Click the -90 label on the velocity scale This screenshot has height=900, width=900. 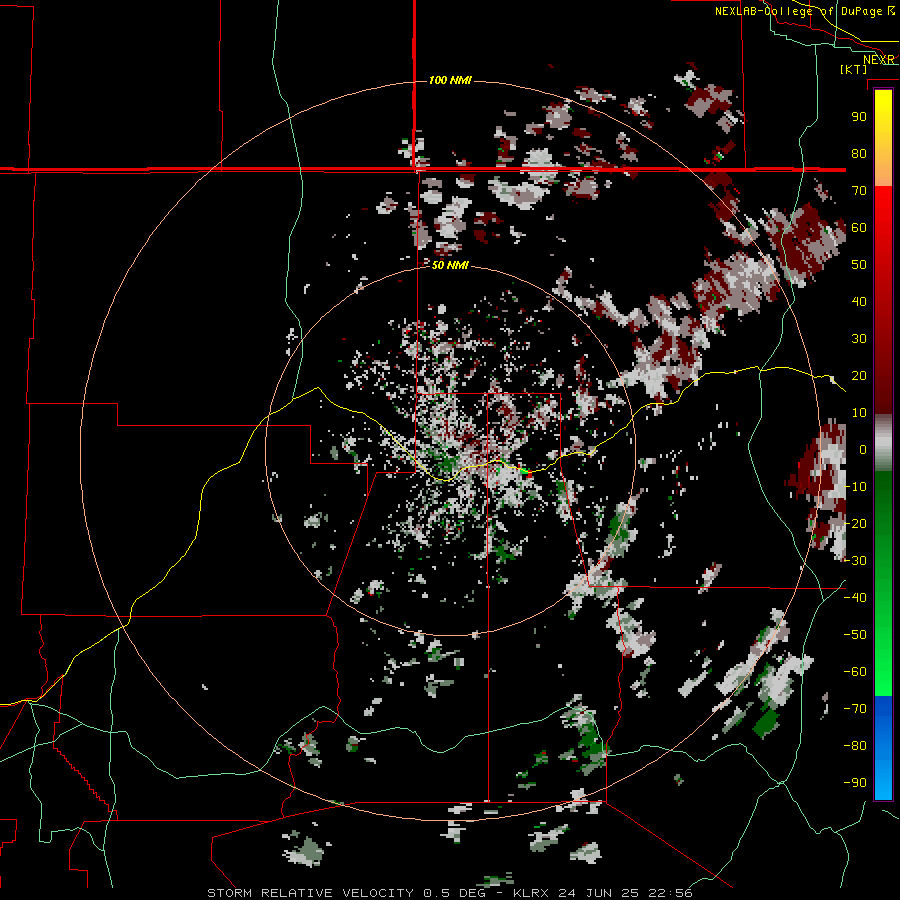855,783
